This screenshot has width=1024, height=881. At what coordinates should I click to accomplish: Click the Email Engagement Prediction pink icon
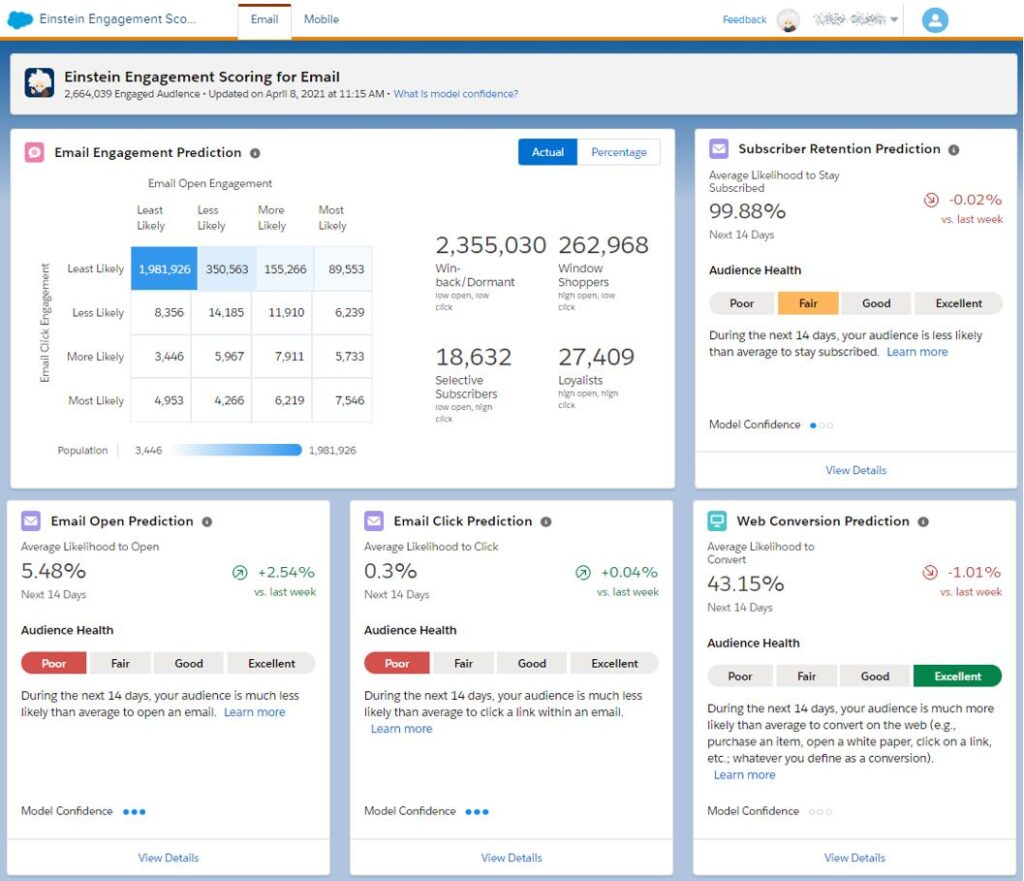pyautogui.click(x=34, y=152)
